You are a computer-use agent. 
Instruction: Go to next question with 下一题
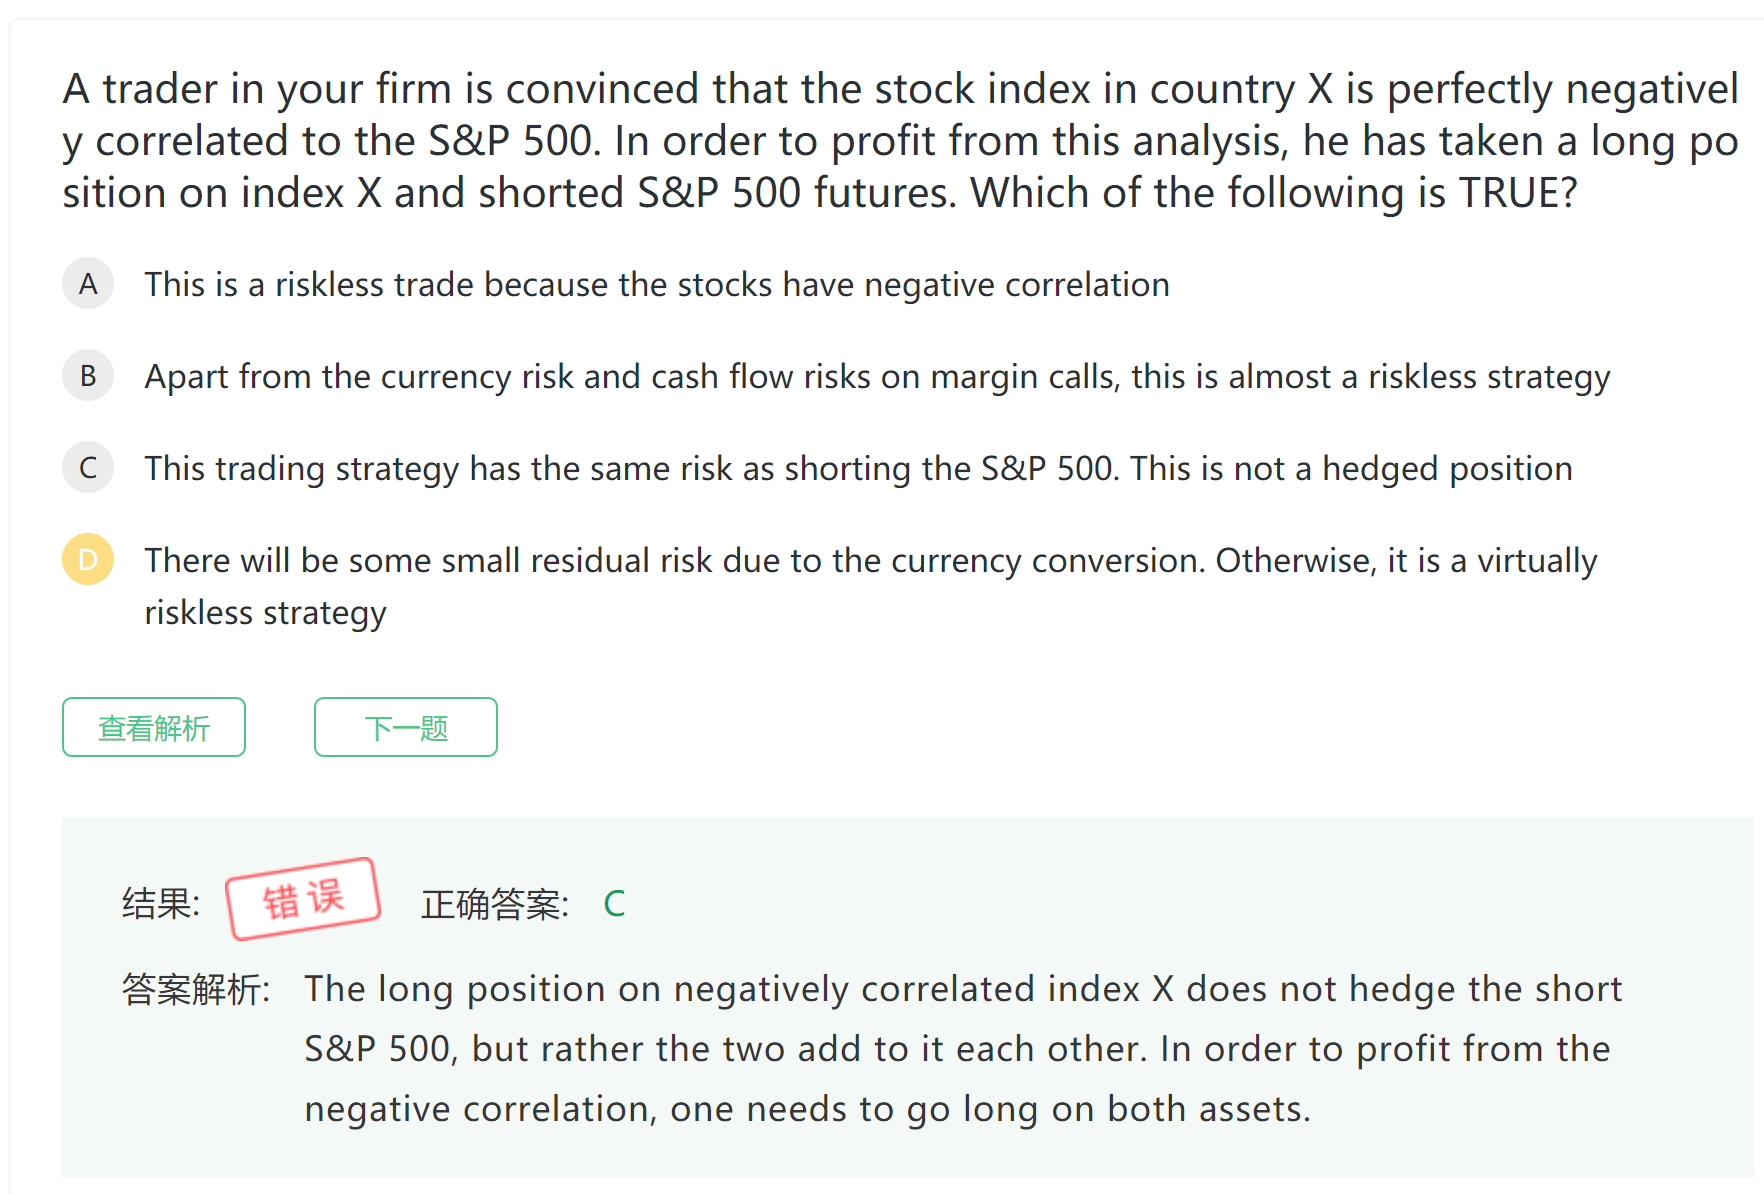coord(406,727)
